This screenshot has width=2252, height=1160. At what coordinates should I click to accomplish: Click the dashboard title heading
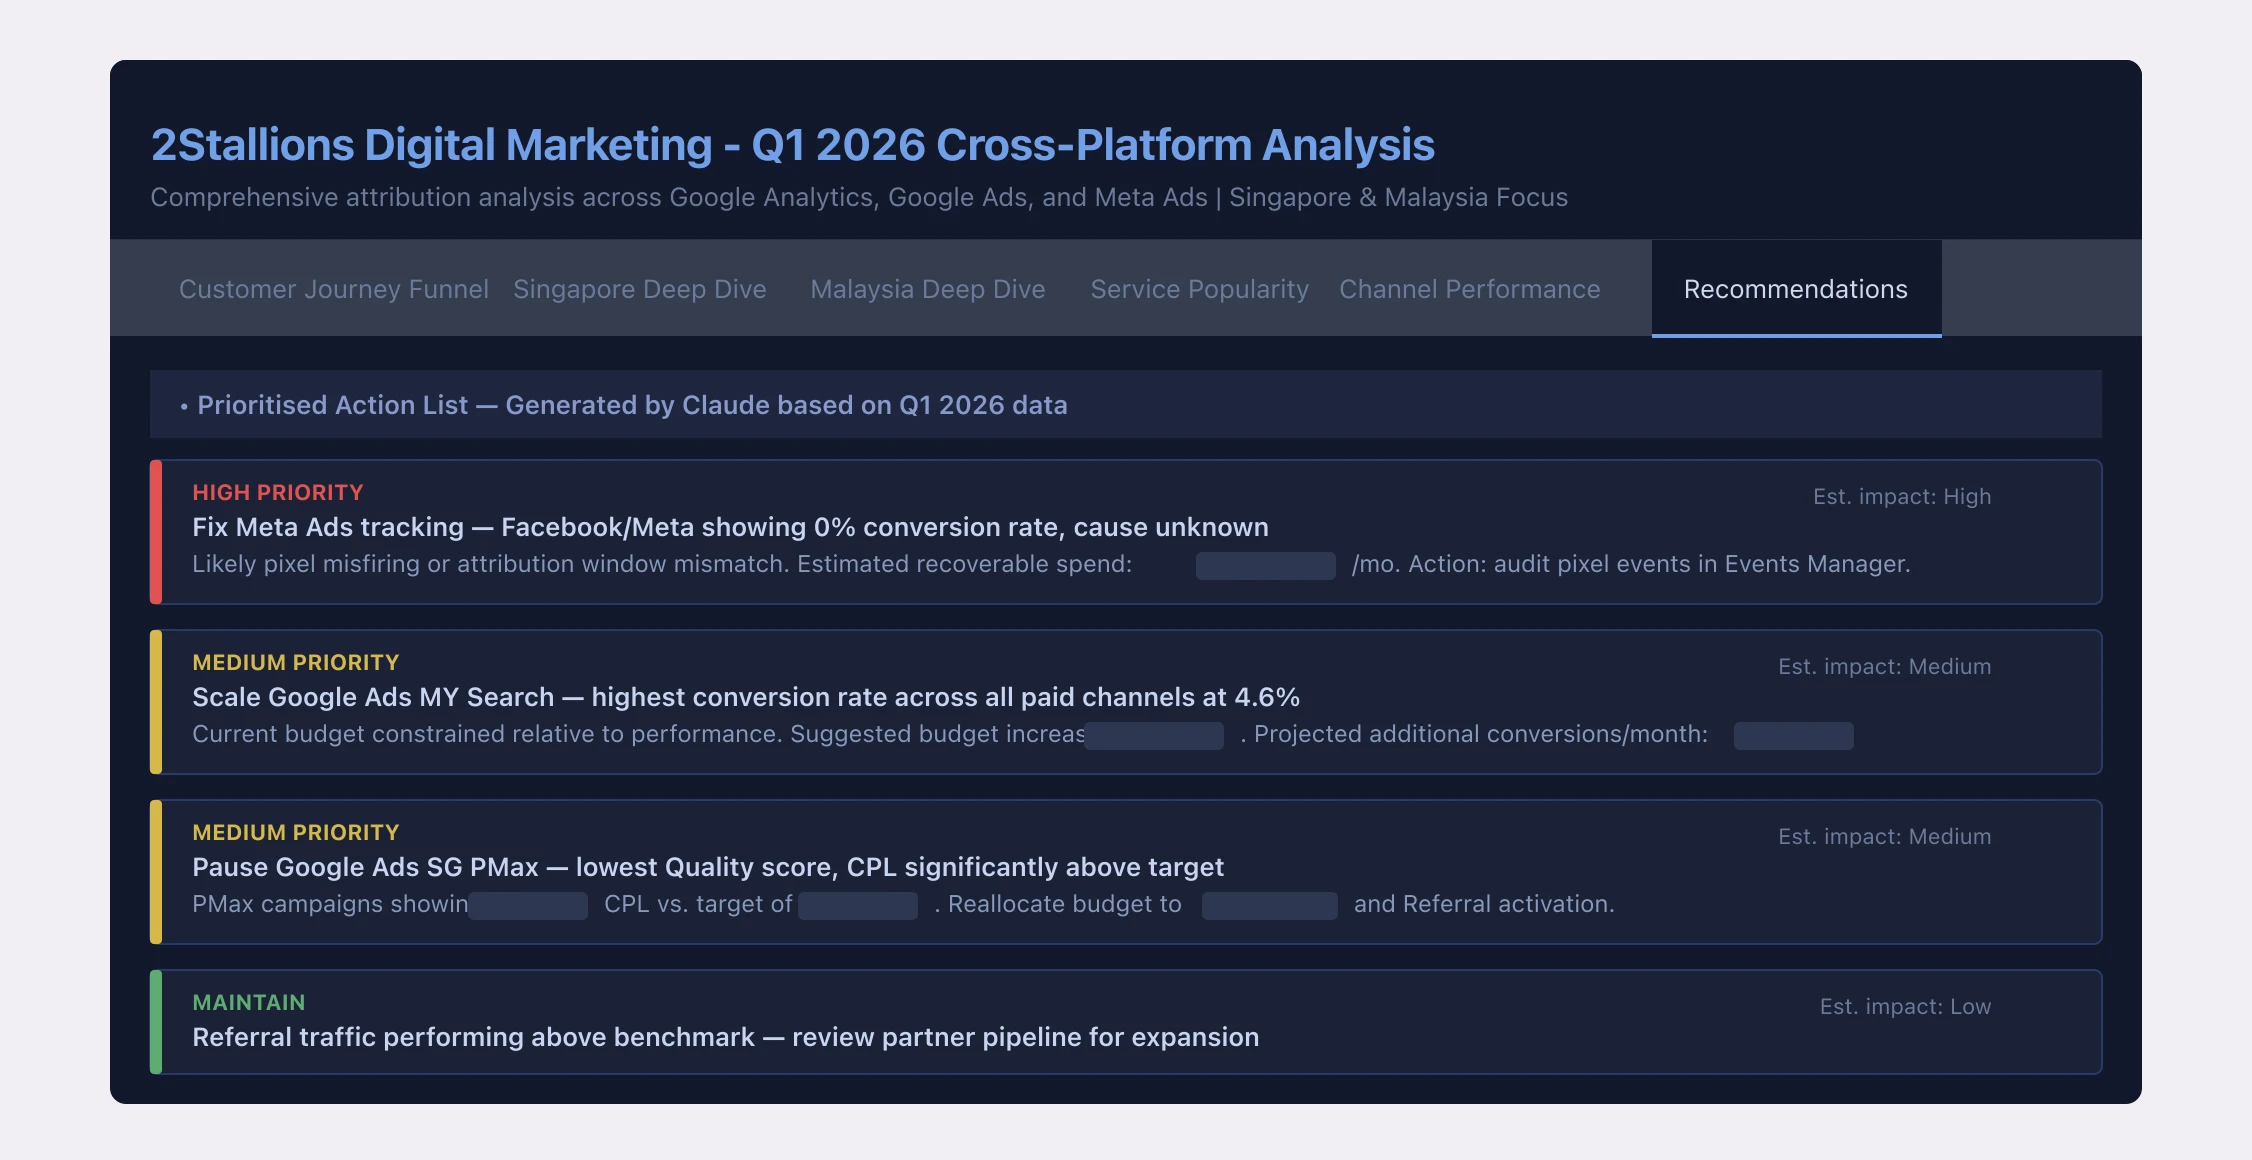(x=792, y=145)
